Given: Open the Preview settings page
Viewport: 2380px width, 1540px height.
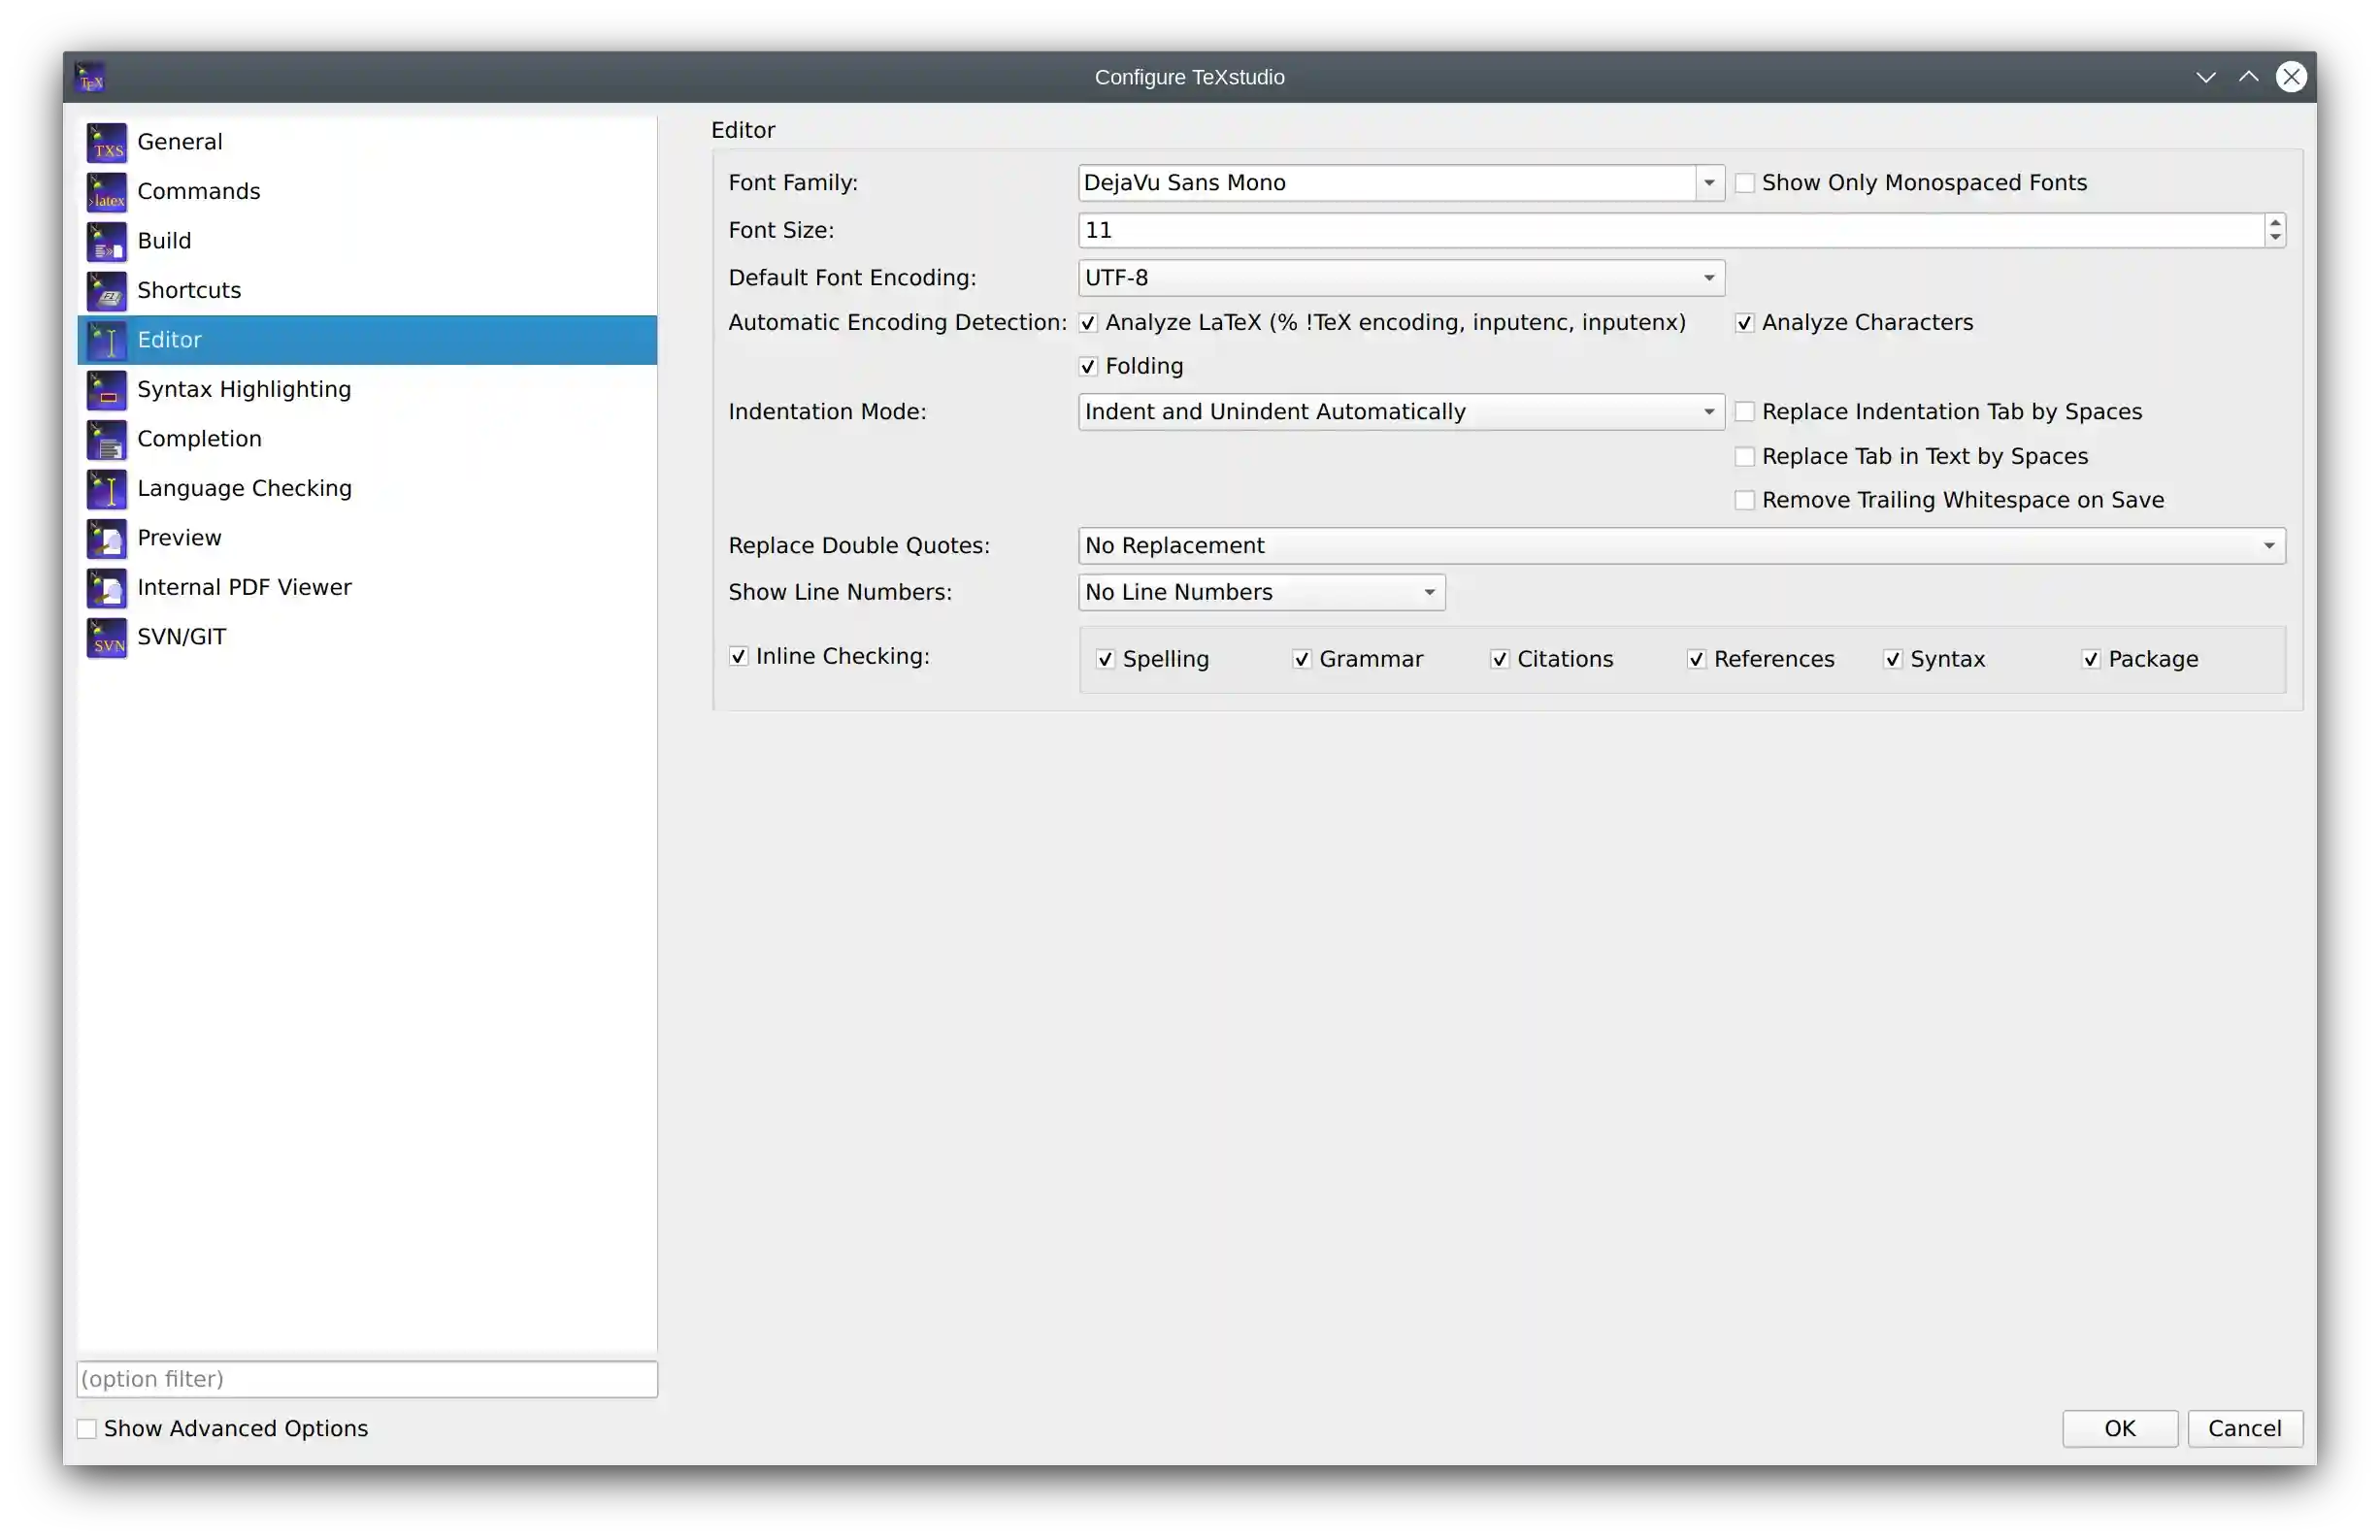Looking at the screenshot, I should 180,537.
